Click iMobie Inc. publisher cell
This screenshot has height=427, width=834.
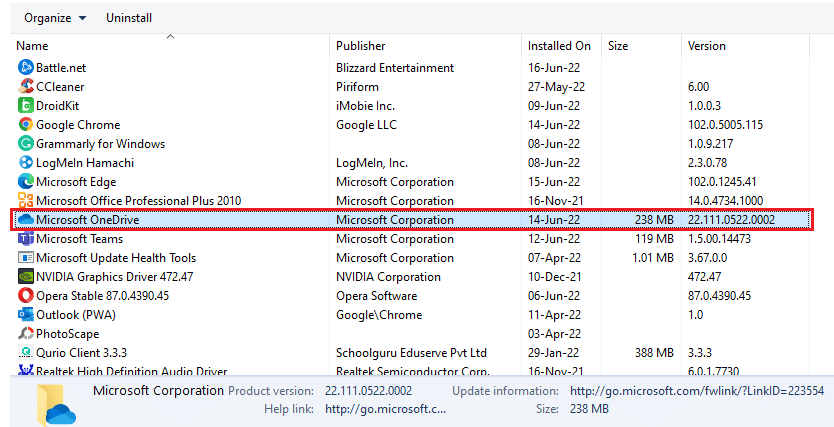pyautogui.click(x=365, y=106)
